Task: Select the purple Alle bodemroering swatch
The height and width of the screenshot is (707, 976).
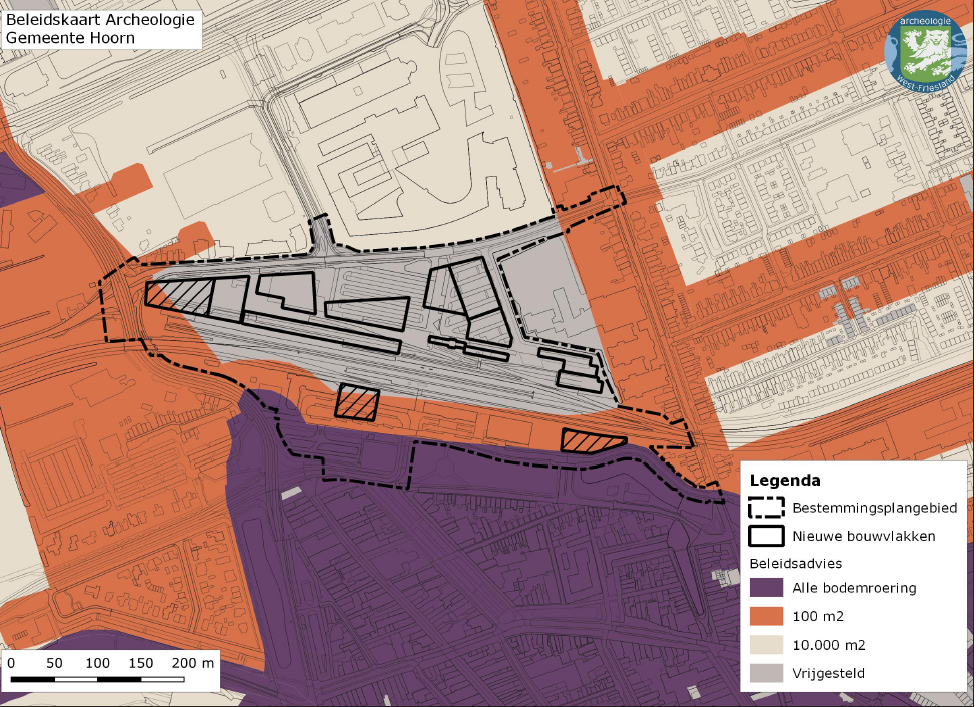Action: 766,588
